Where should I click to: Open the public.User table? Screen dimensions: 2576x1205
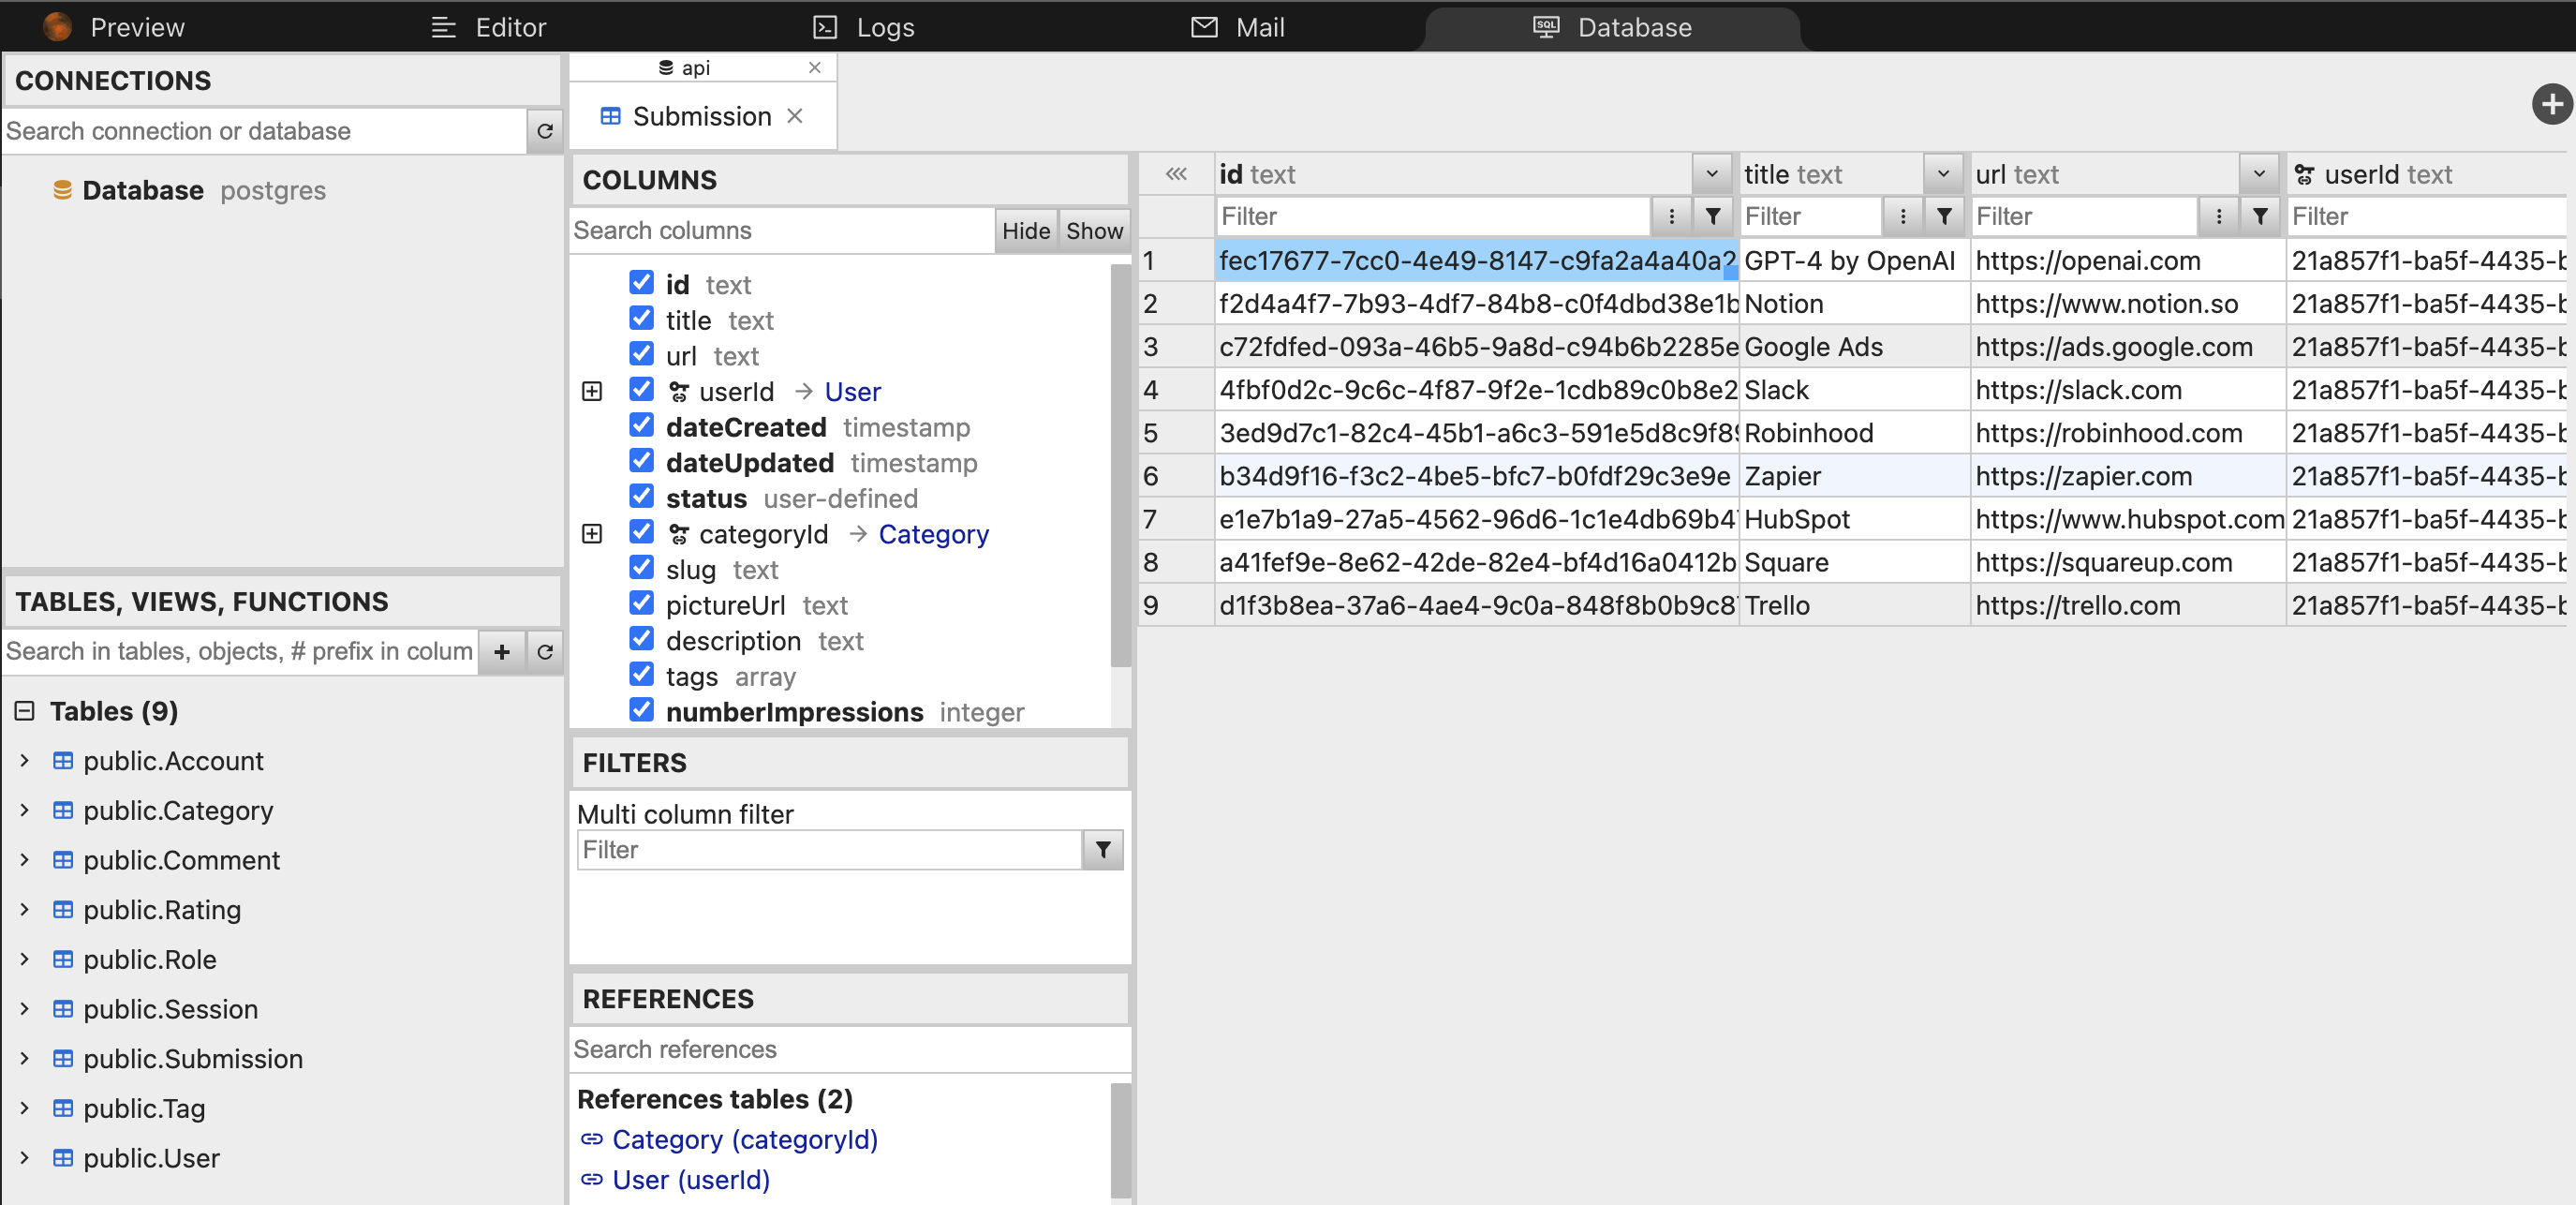(151, 1157)
